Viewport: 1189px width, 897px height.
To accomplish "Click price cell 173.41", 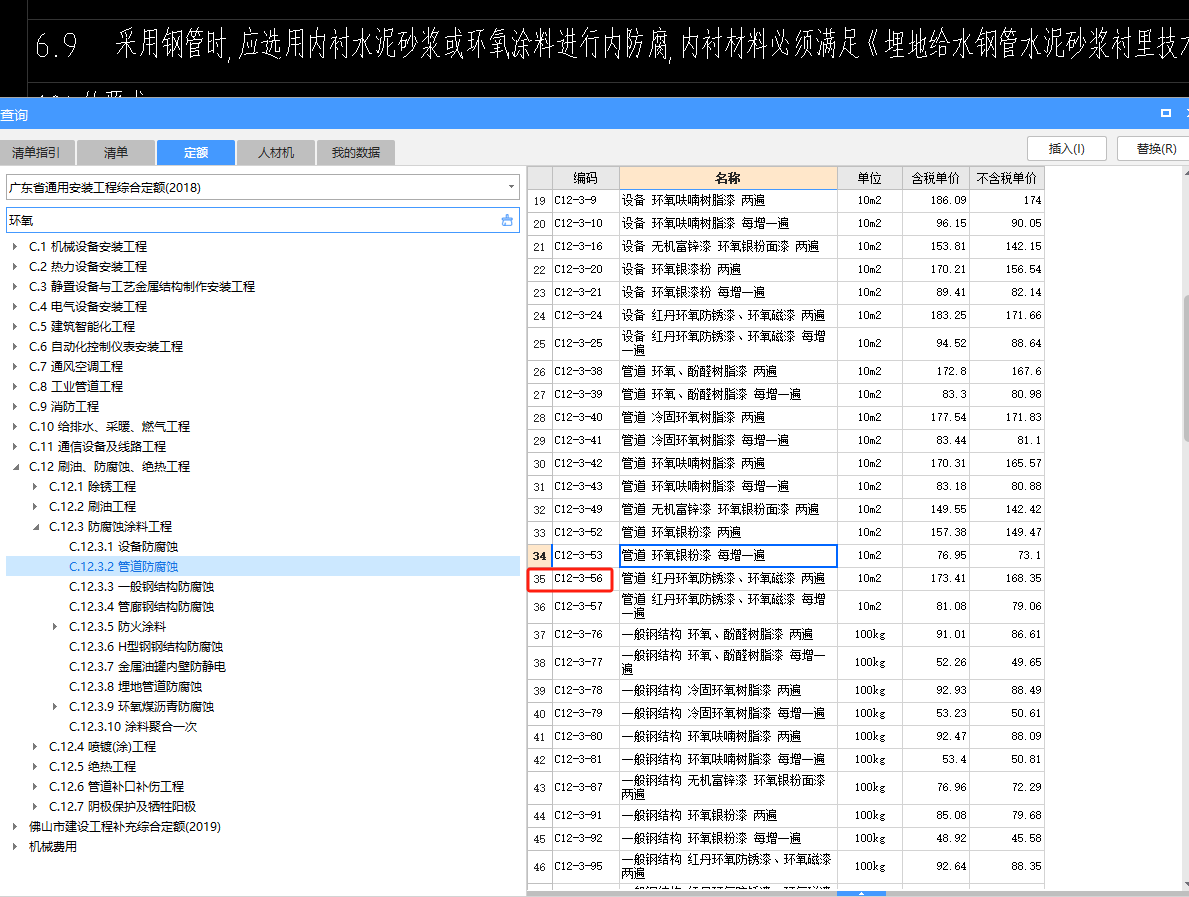I will pos(935,579).
